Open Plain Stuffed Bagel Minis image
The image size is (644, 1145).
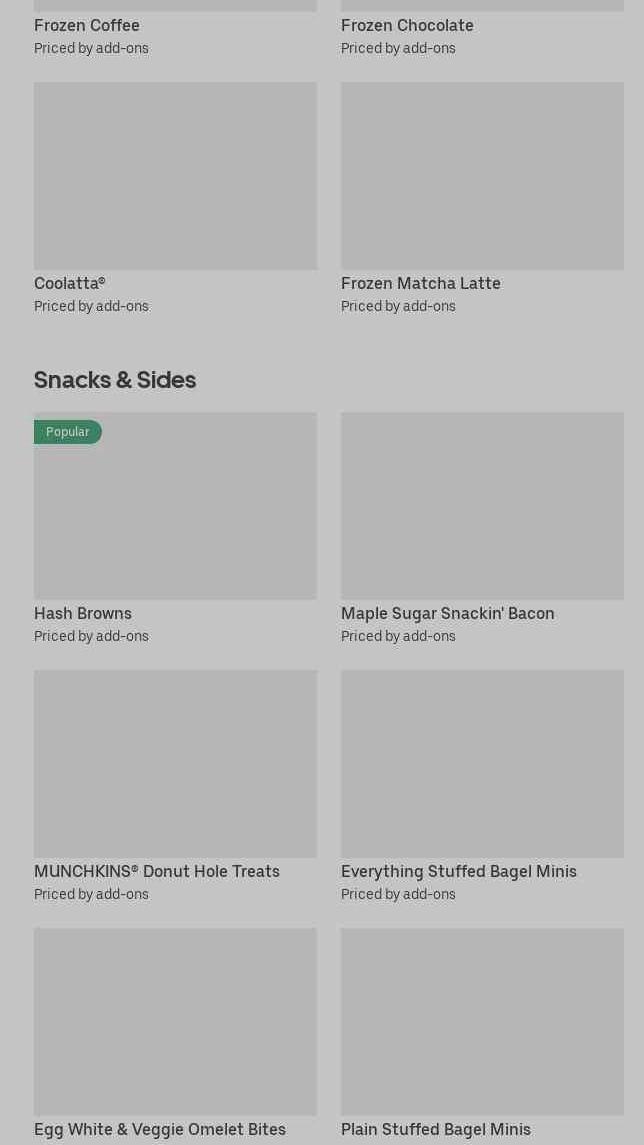click(482, 1021)
